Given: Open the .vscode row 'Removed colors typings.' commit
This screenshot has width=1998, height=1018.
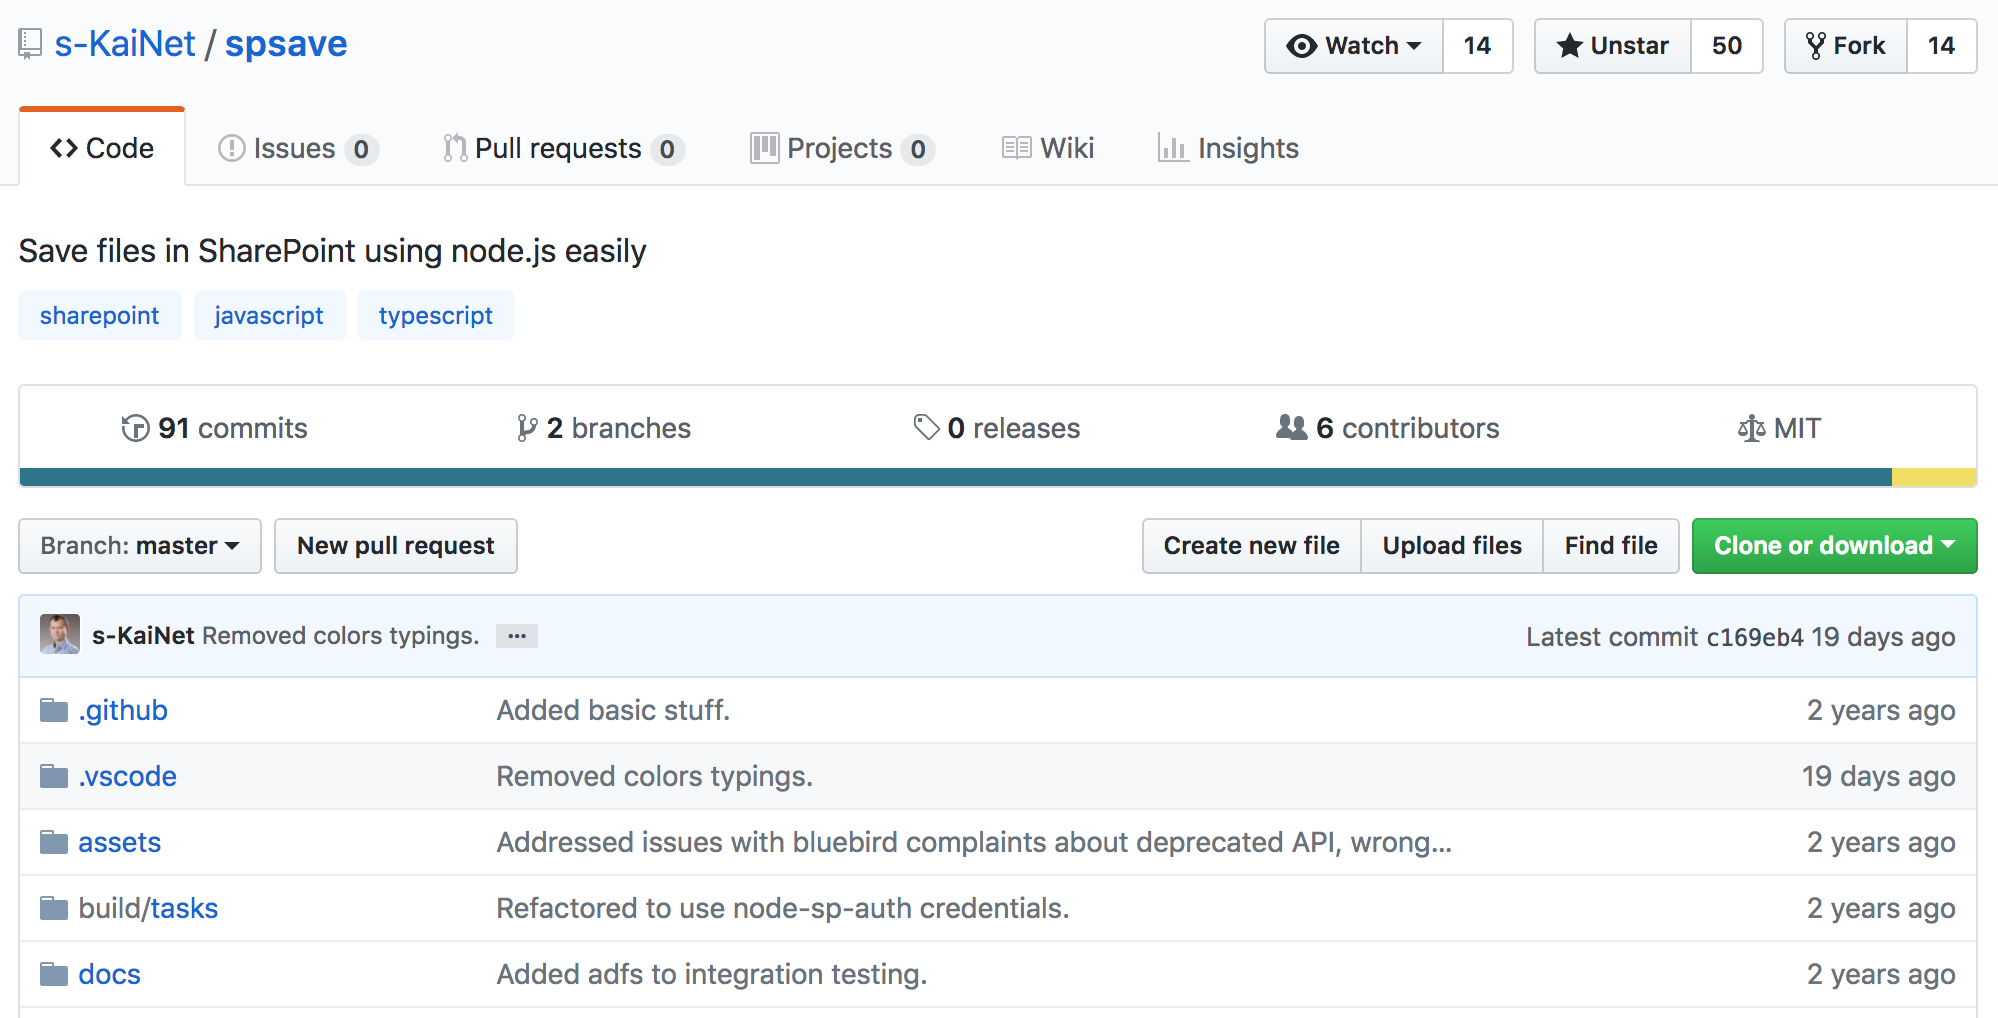Looking at the screenshot, I should [x=654, y=776].
